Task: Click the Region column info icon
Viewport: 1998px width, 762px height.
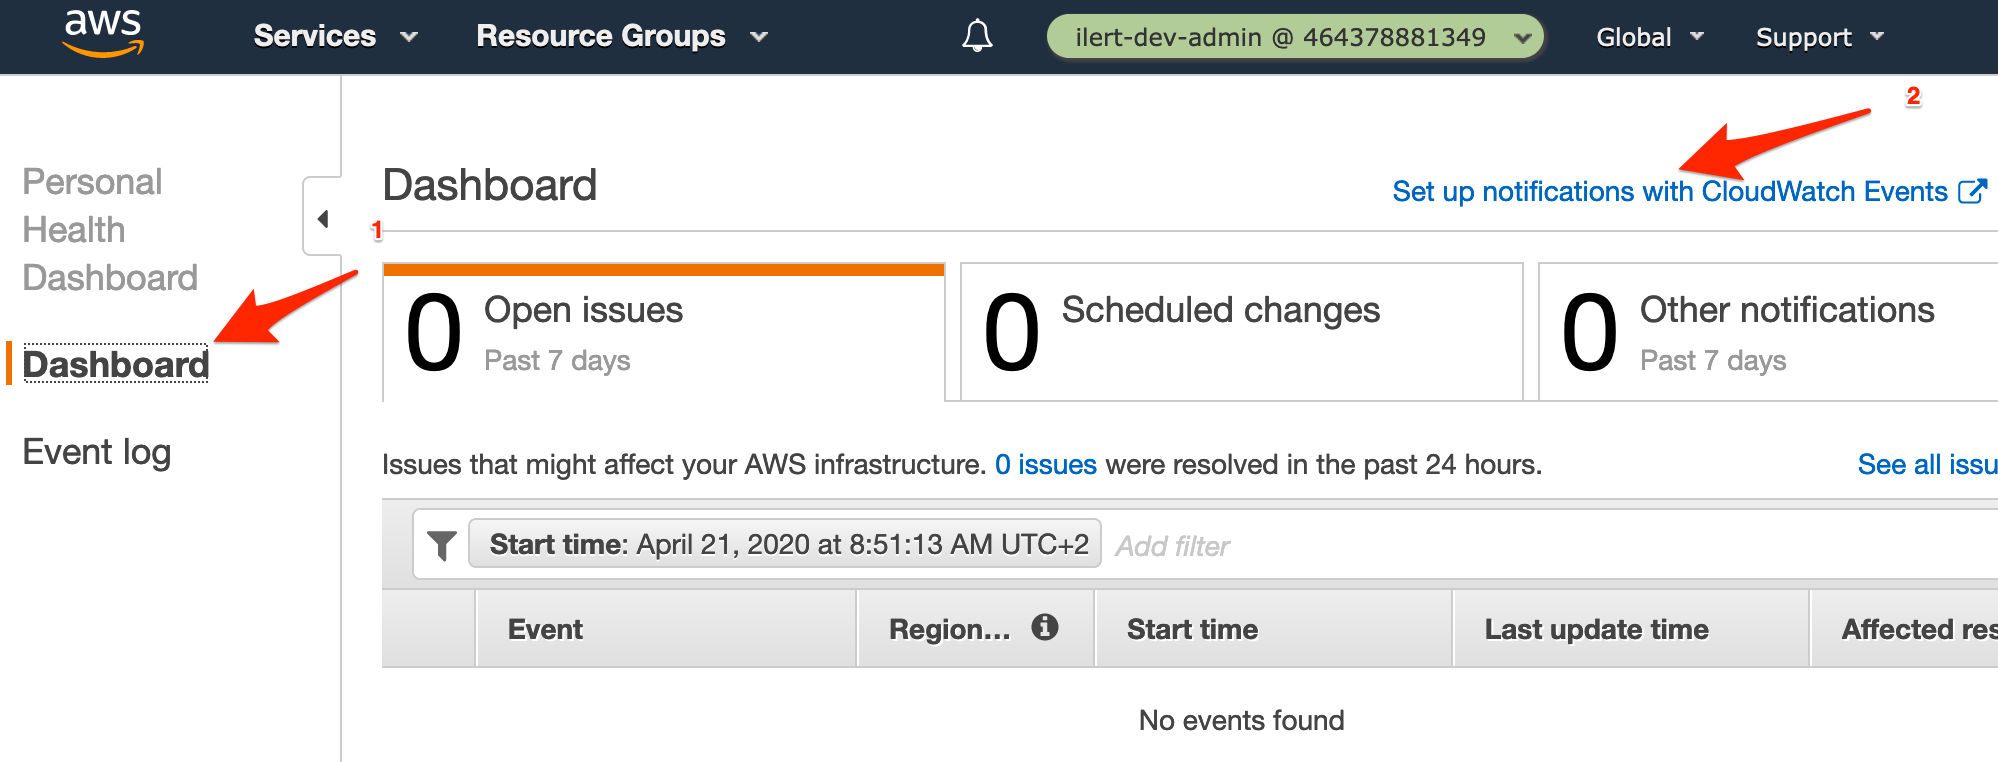Action: coord(1045,627)
